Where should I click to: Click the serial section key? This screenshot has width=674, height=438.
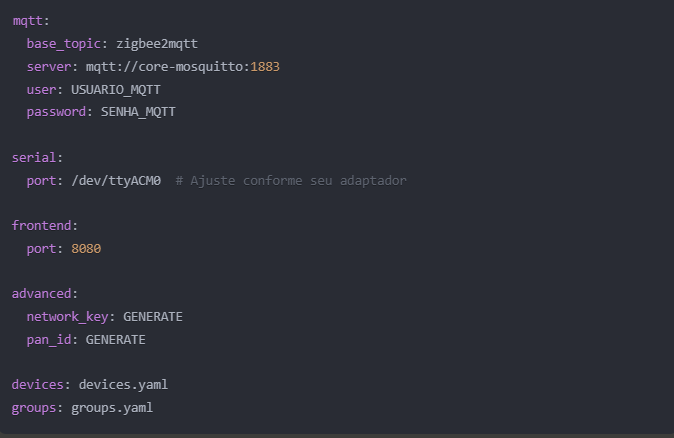point(34,158)
